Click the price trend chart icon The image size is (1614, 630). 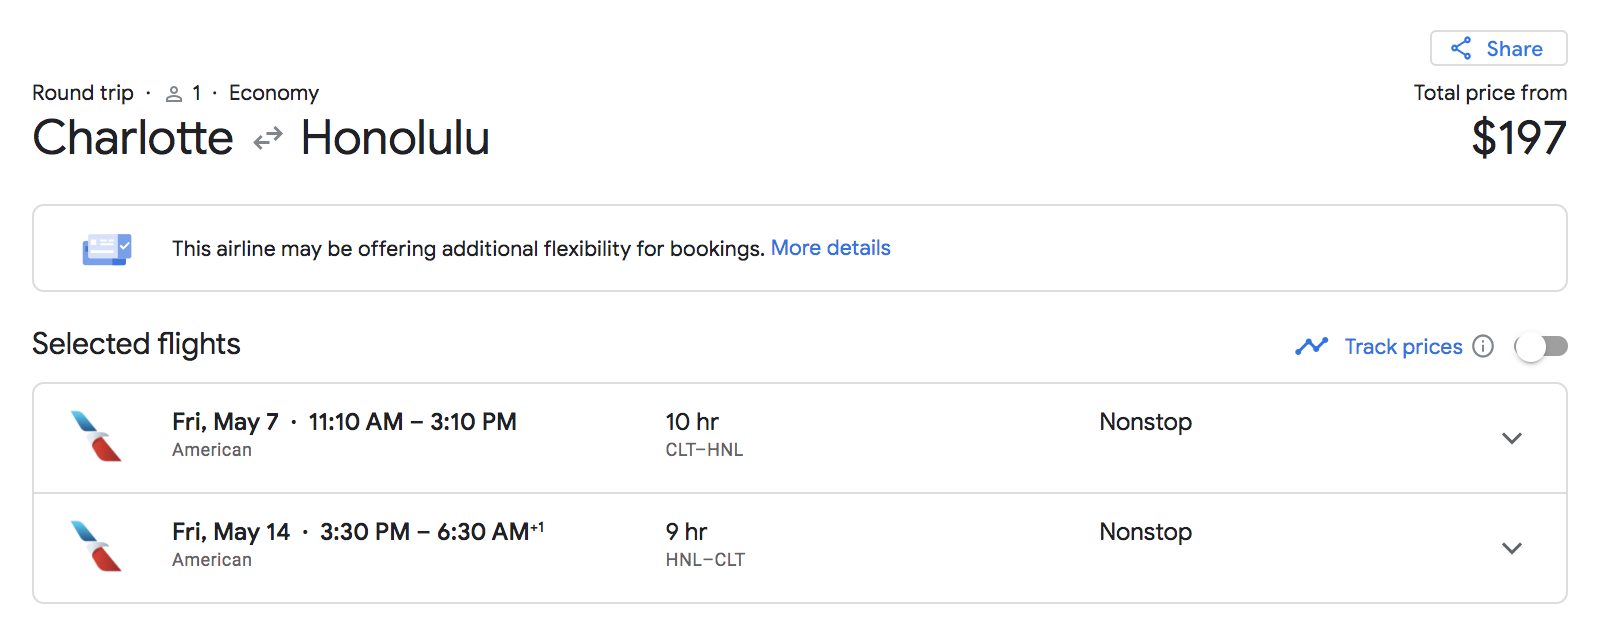1311,346
